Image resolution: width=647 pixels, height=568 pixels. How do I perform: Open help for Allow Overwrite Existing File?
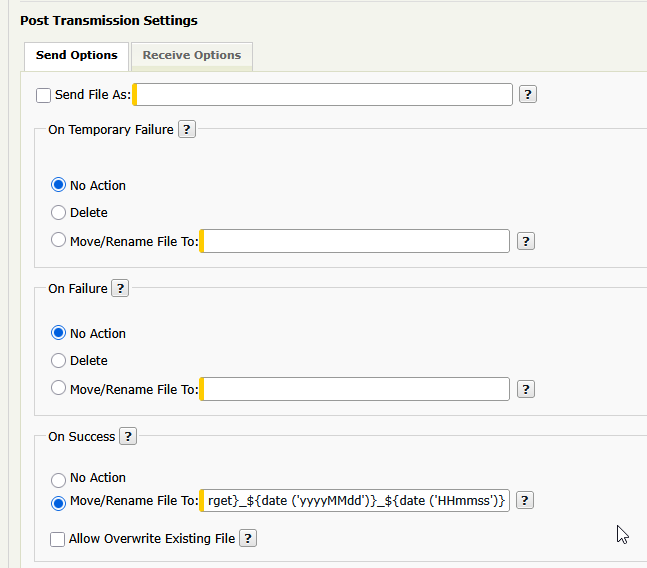pyautogui.click(x=248, y=538)
